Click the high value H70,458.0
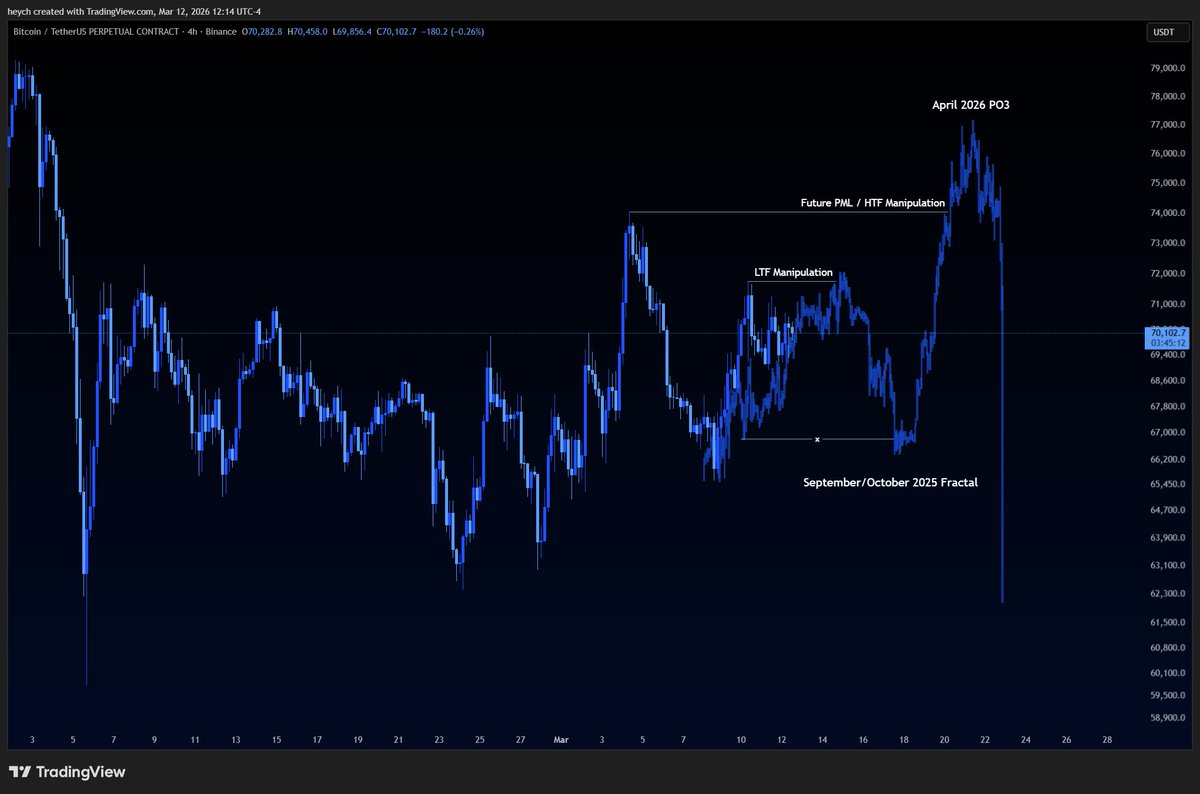This screenshot has height=794, width=1200. (309, 32)
